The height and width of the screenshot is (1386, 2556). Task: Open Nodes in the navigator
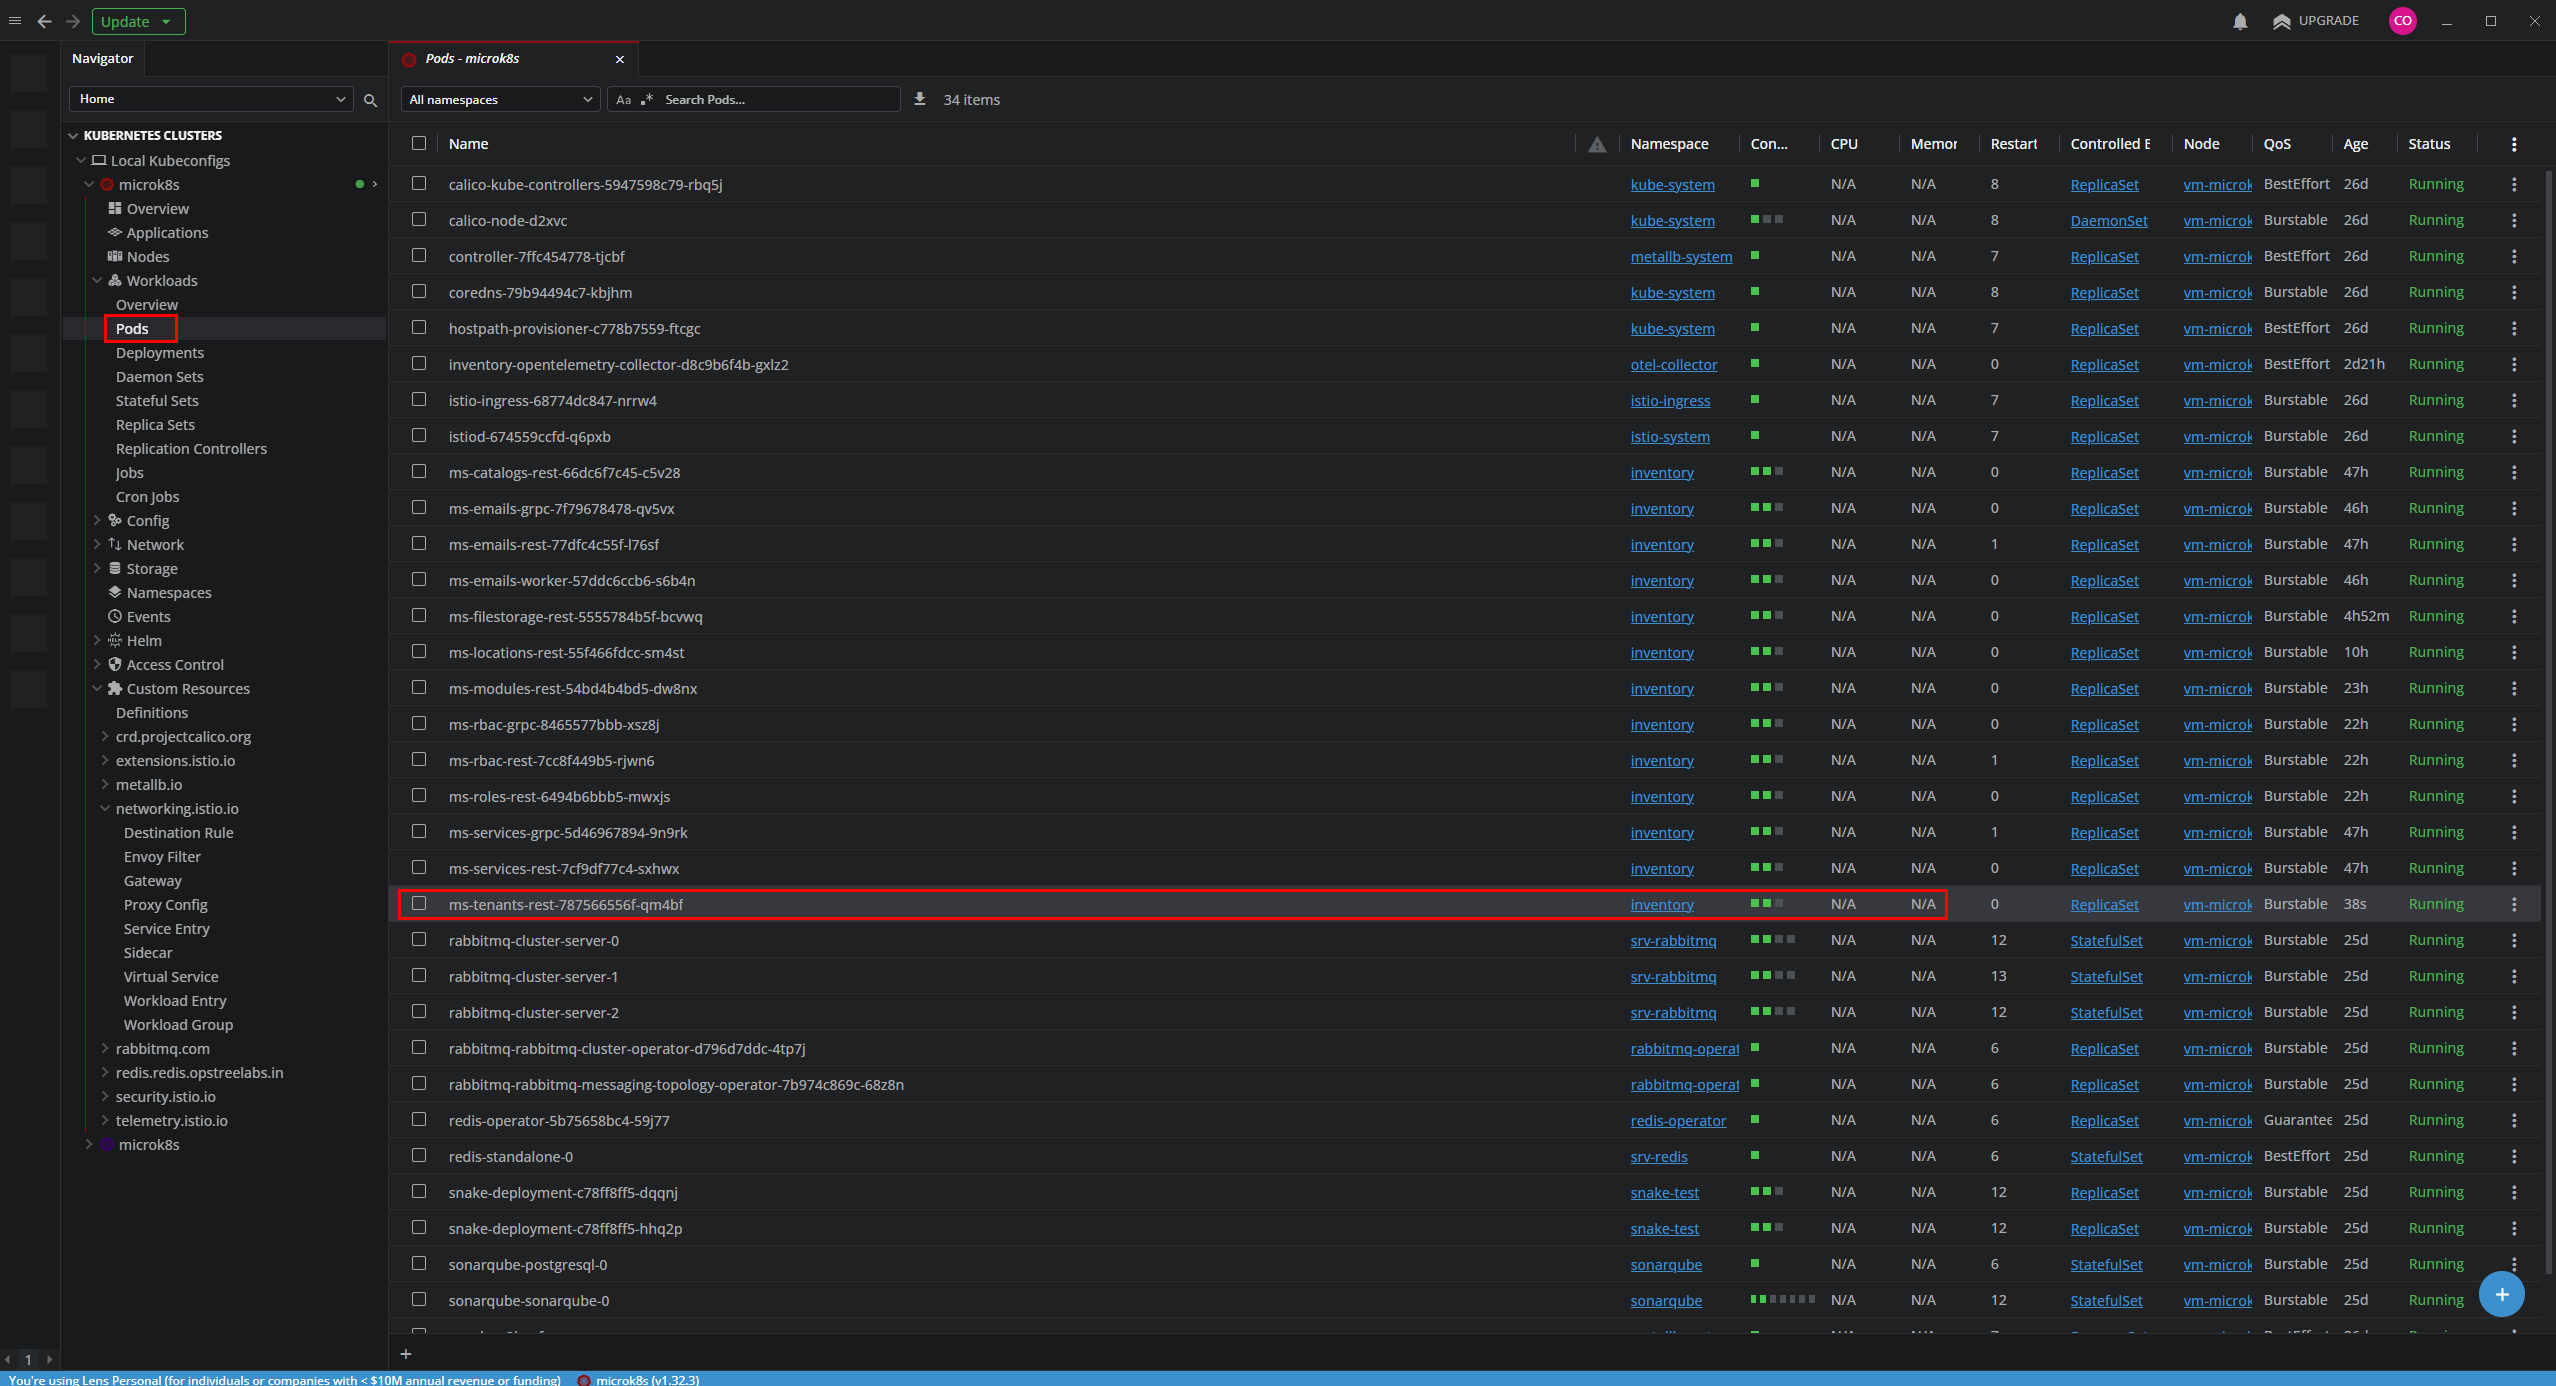coord(148,256)
